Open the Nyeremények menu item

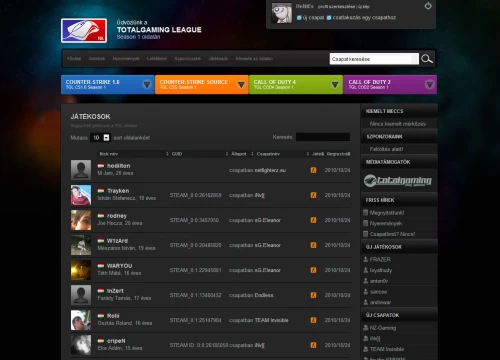[x=126, y=59]
